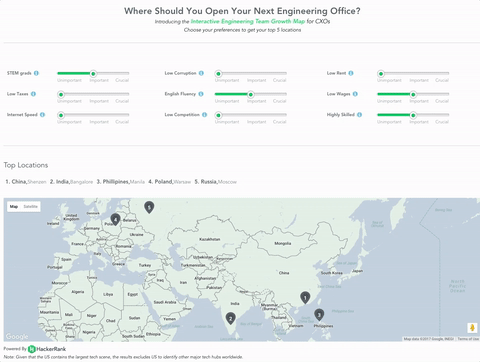The height and width of the screenshot is (362, 480).
Task: Select map marker 1 in China
Action: (x=305, y=297)
